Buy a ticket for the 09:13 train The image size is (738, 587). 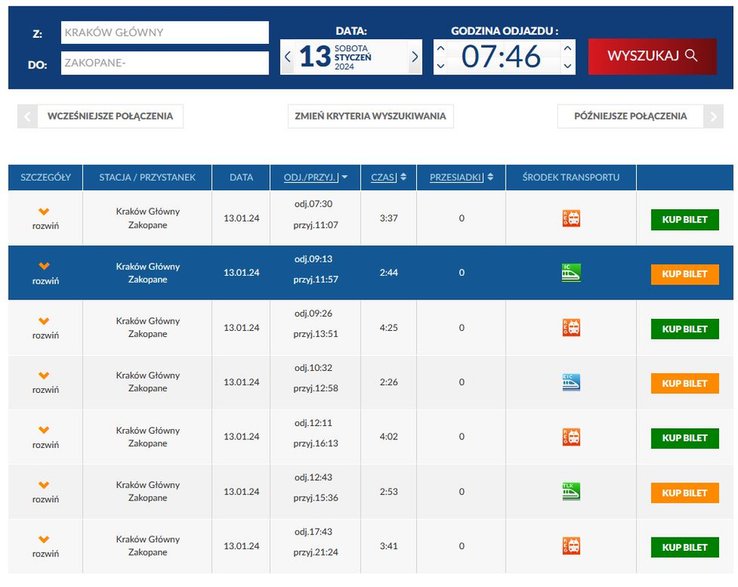tap(684, 273)
